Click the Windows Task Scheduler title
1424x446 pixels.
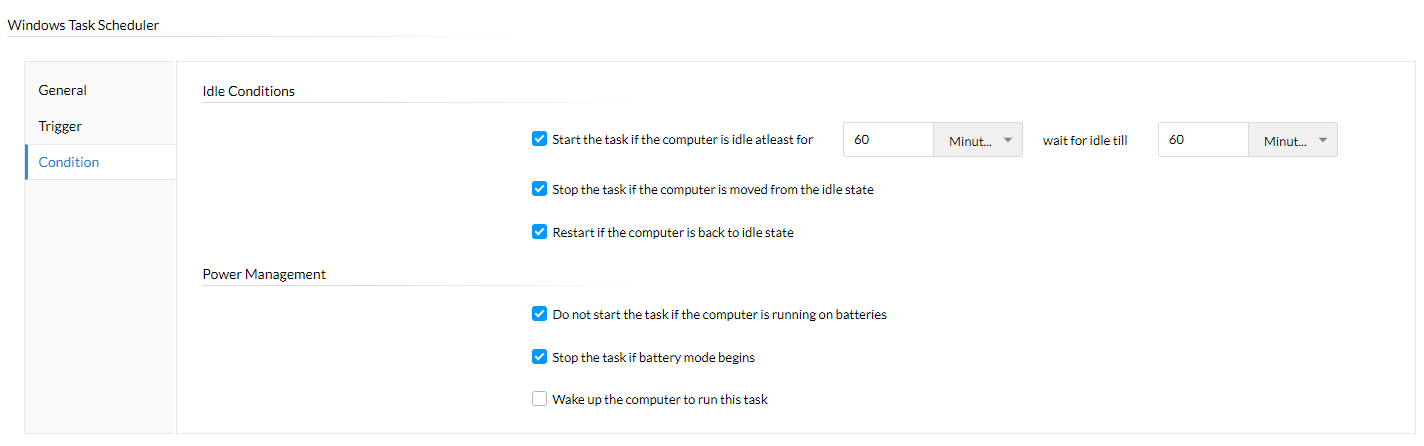[x=83, y=25]
